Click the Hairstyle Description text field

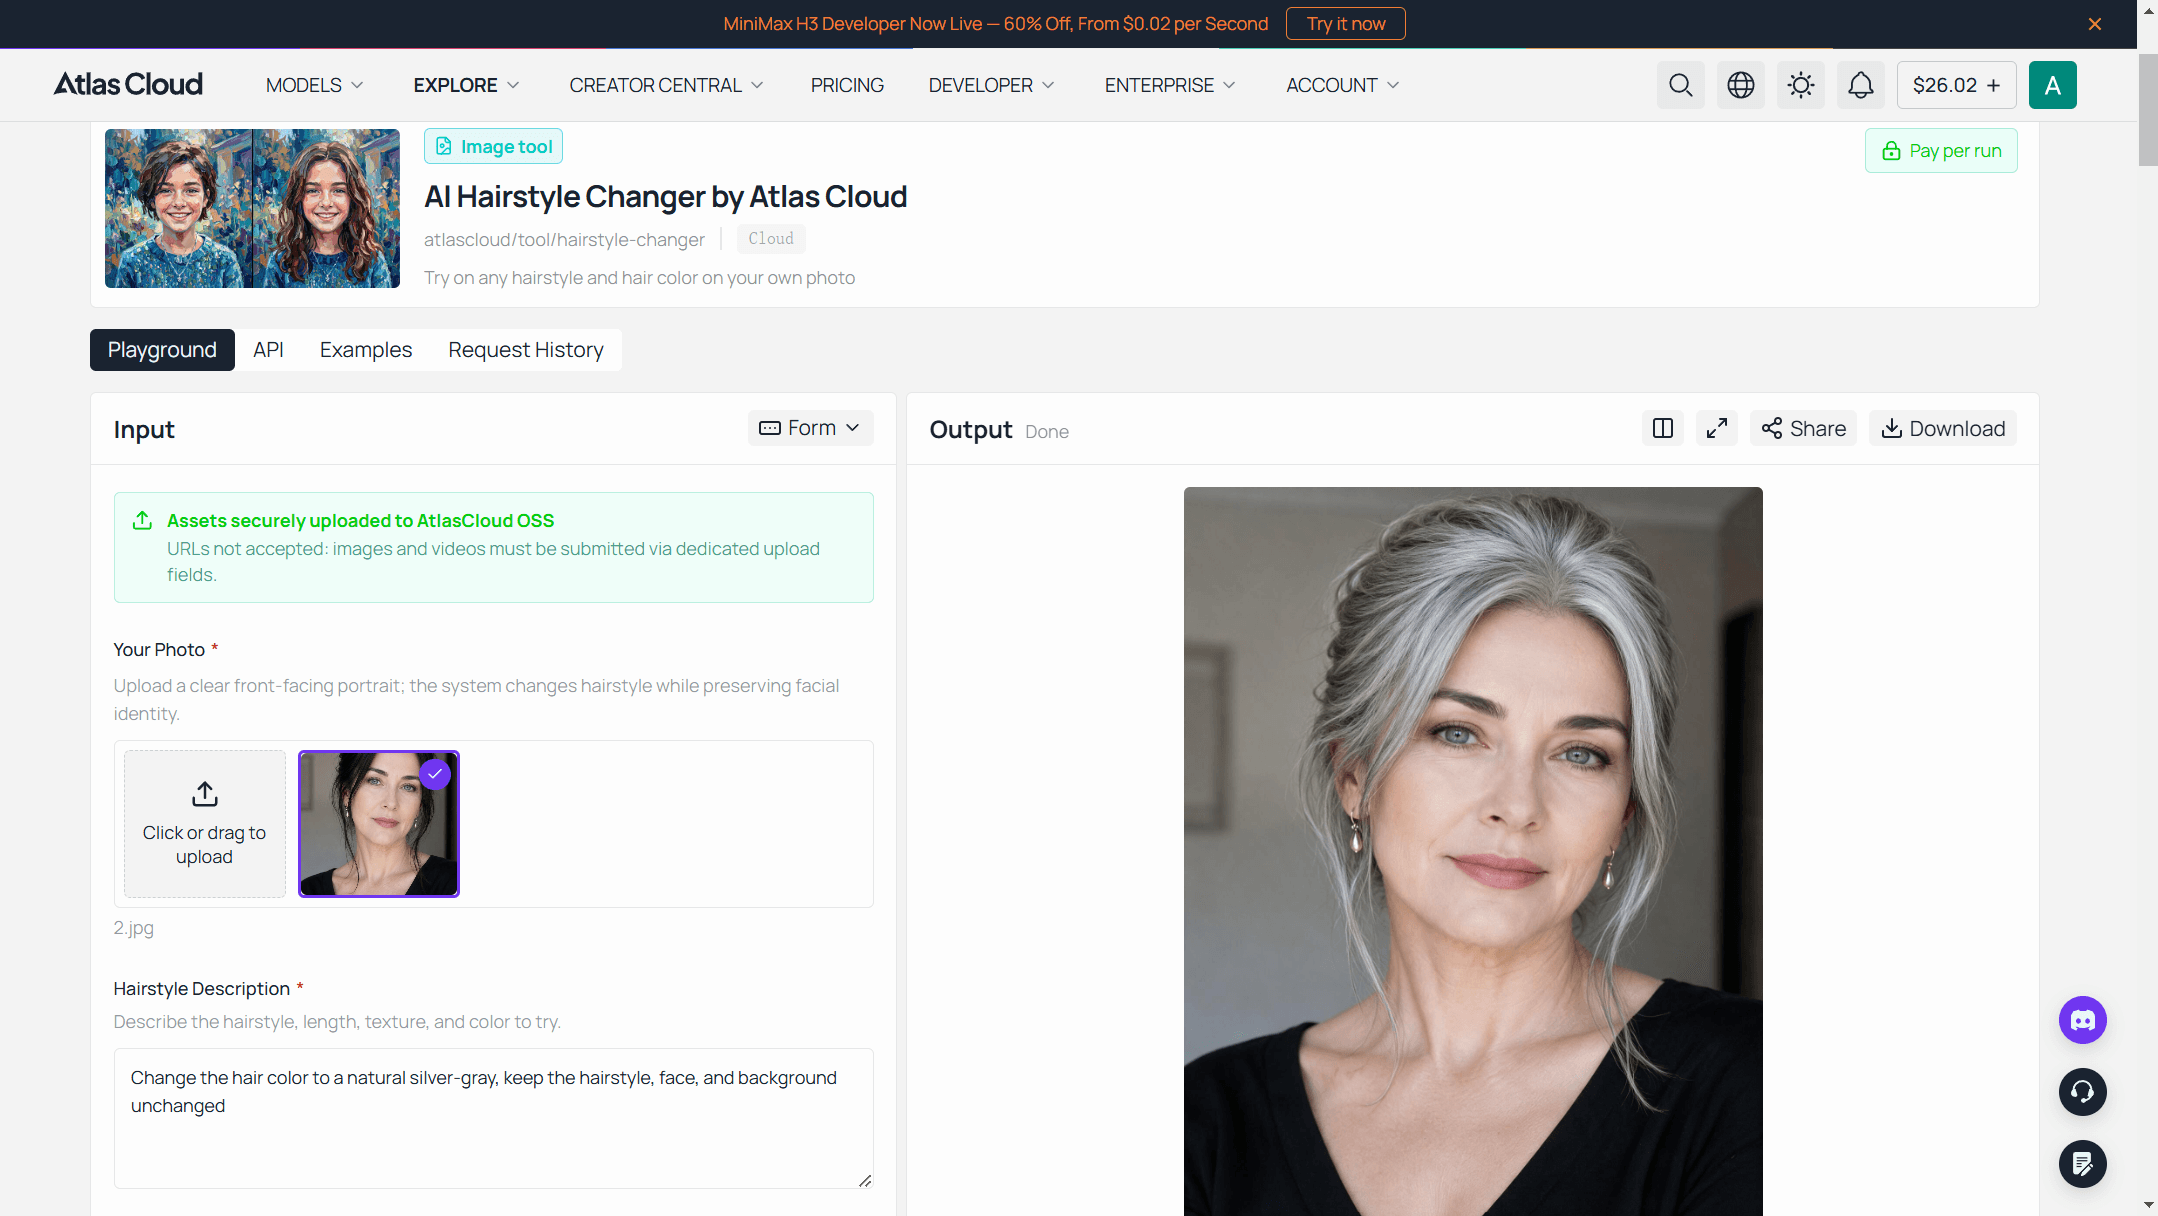pyautogui.click(x=493, y=1118)
